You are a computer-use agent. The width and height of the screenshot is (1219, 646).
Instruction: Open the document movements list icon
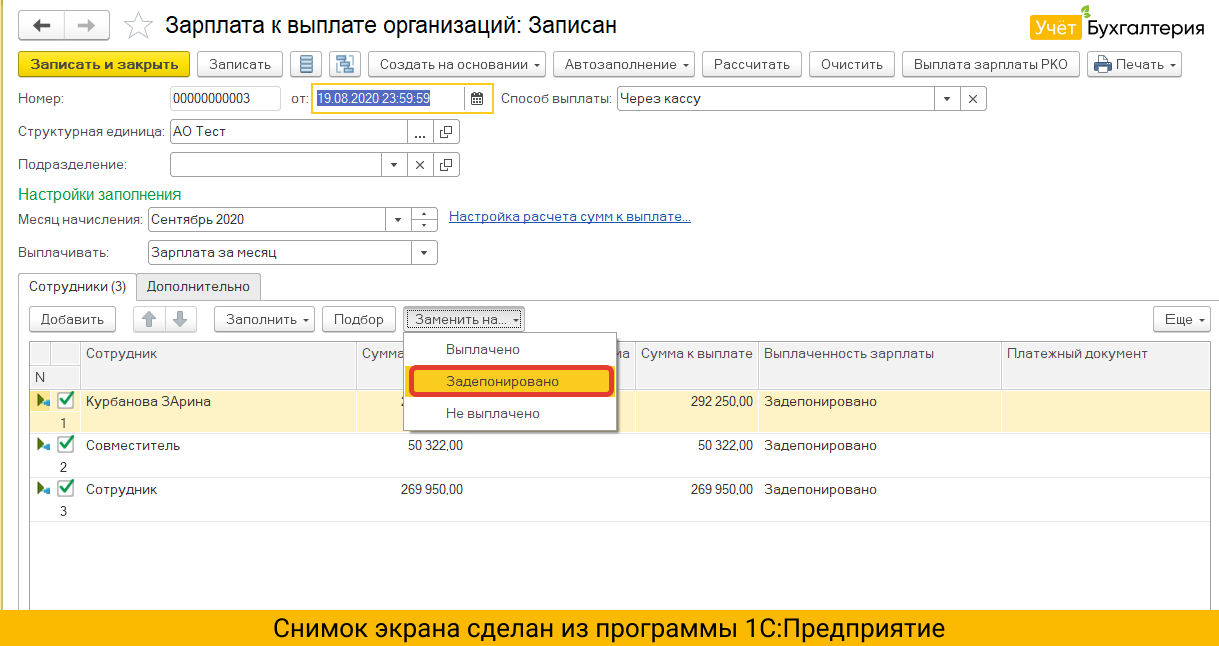[x=306, y=65]
